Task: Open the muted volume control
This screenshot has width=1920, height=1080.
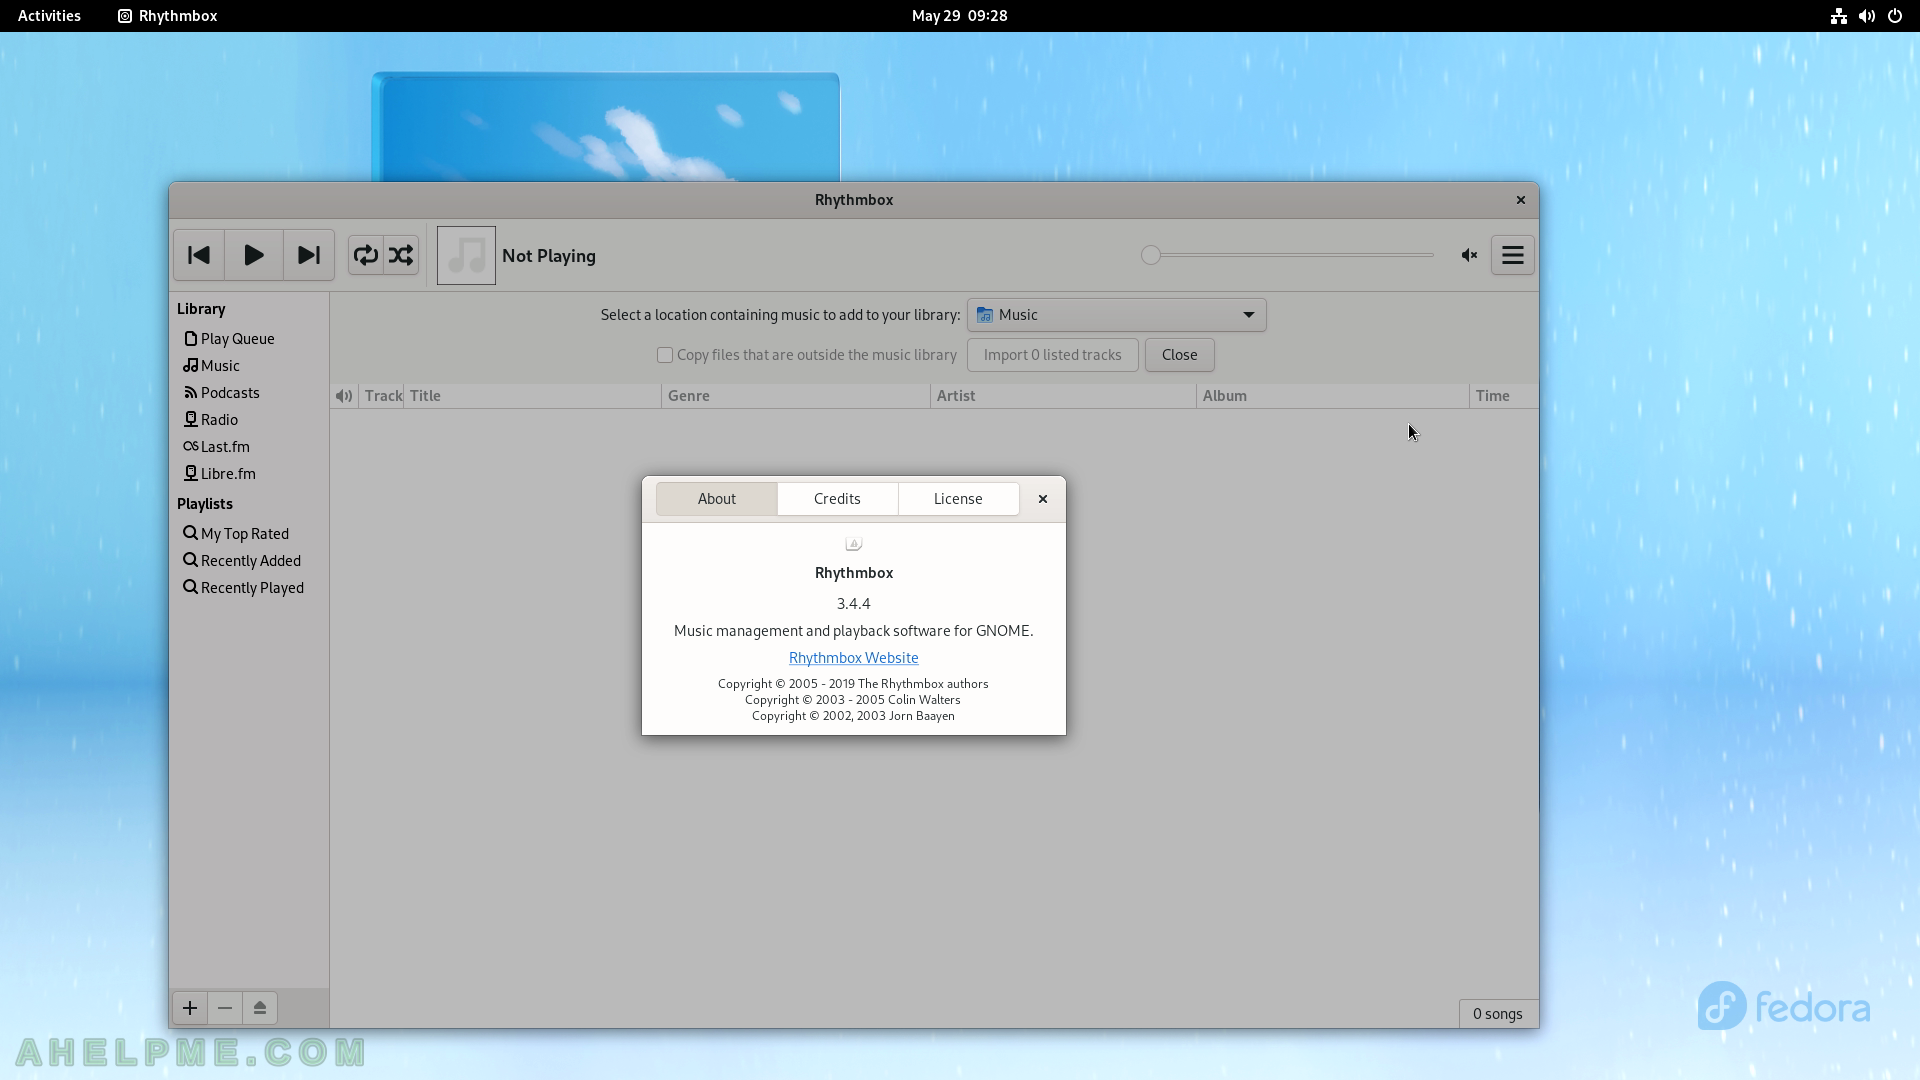Action: coord(1469,255)
